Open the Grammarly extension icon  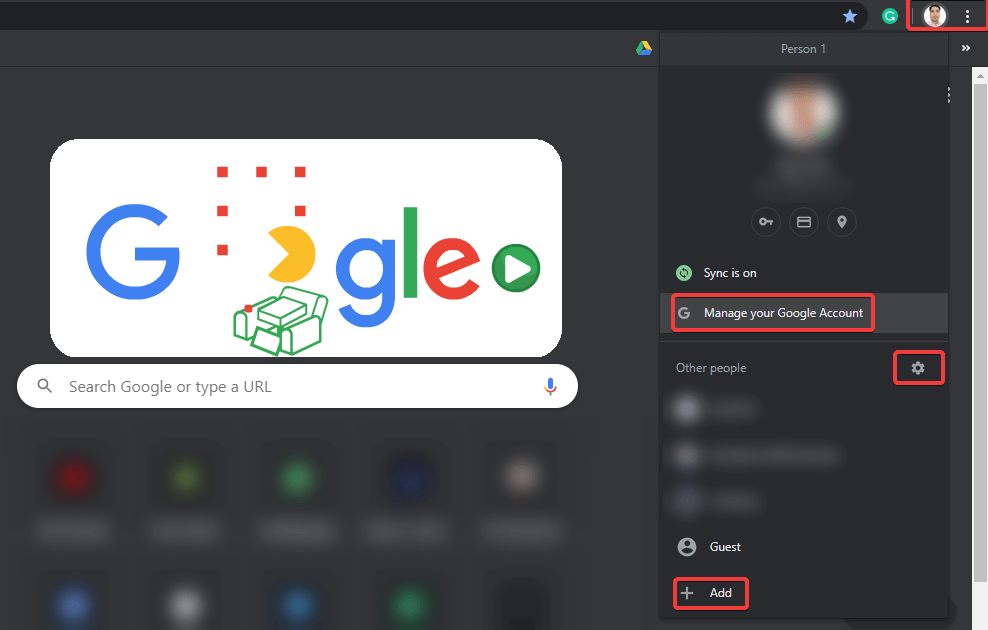click(889, 16)
